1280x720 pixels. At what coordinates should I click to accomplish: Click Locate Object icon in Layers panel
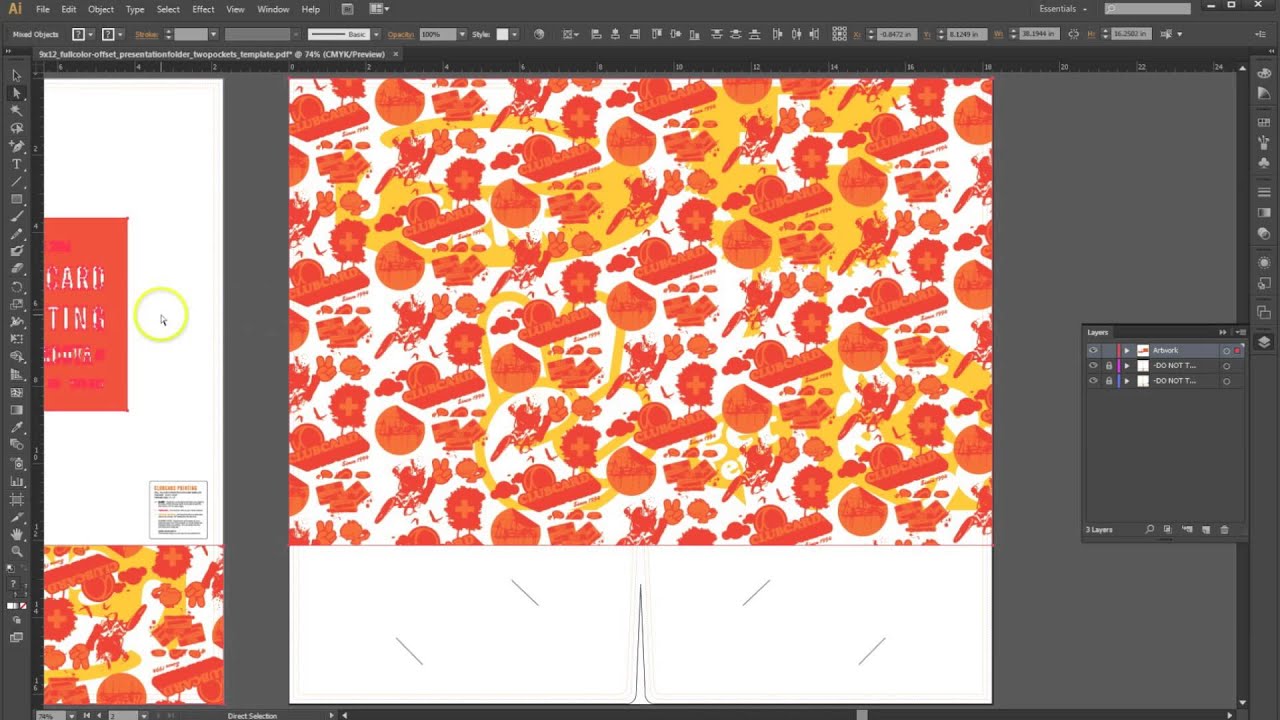1150,530
